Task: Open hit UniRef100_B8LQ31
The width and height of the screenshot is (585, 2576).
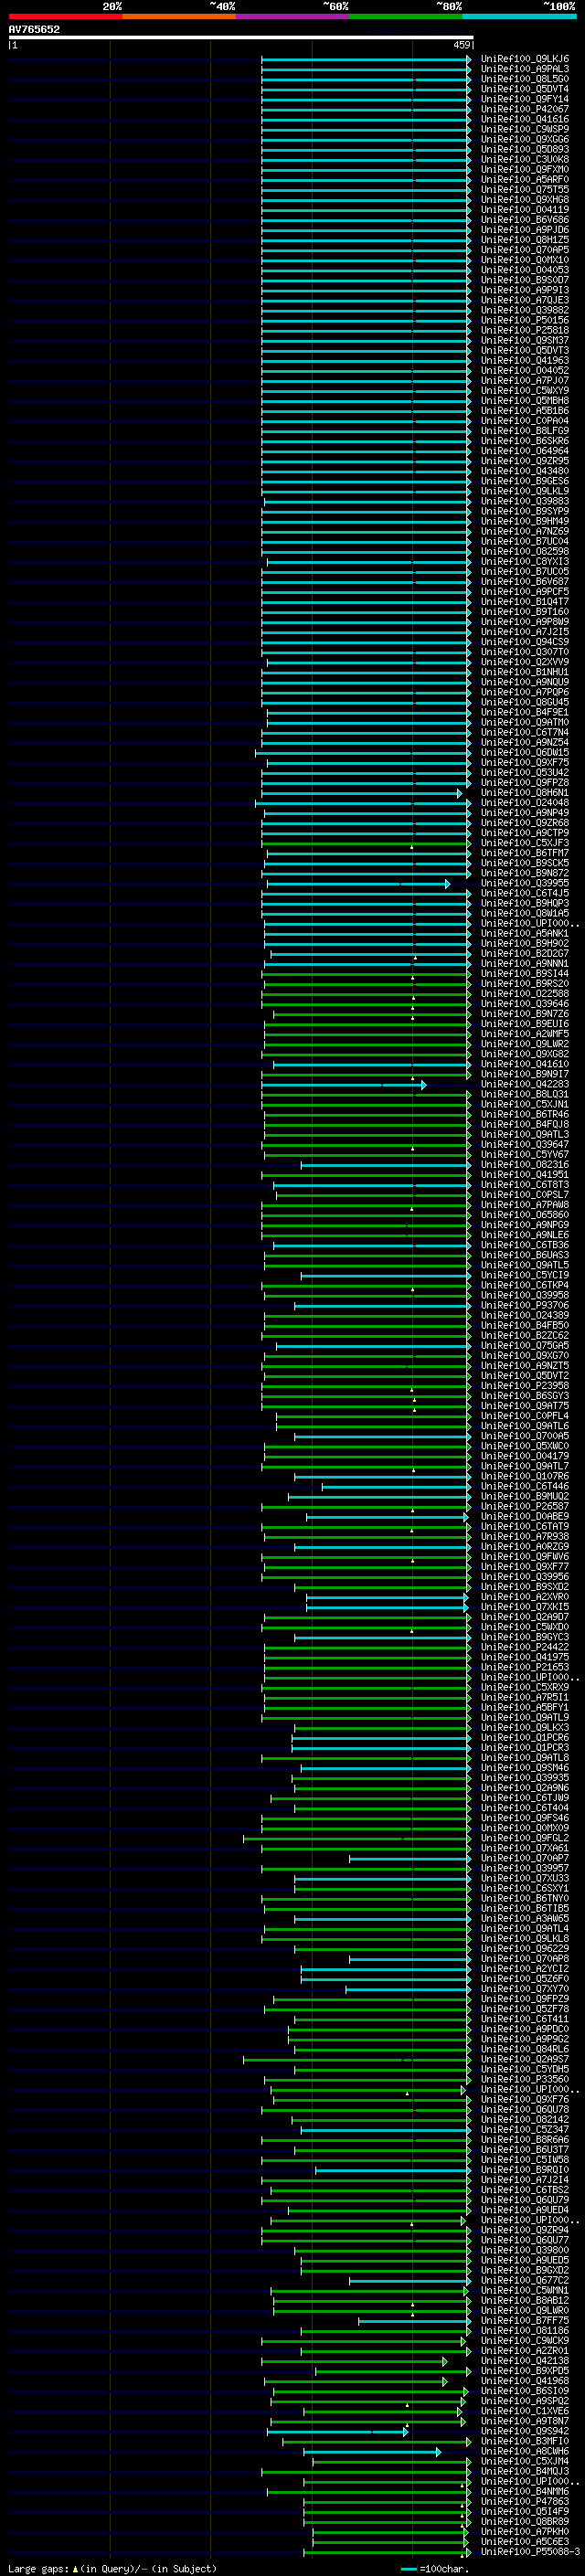Action: tap(525, 1094)
